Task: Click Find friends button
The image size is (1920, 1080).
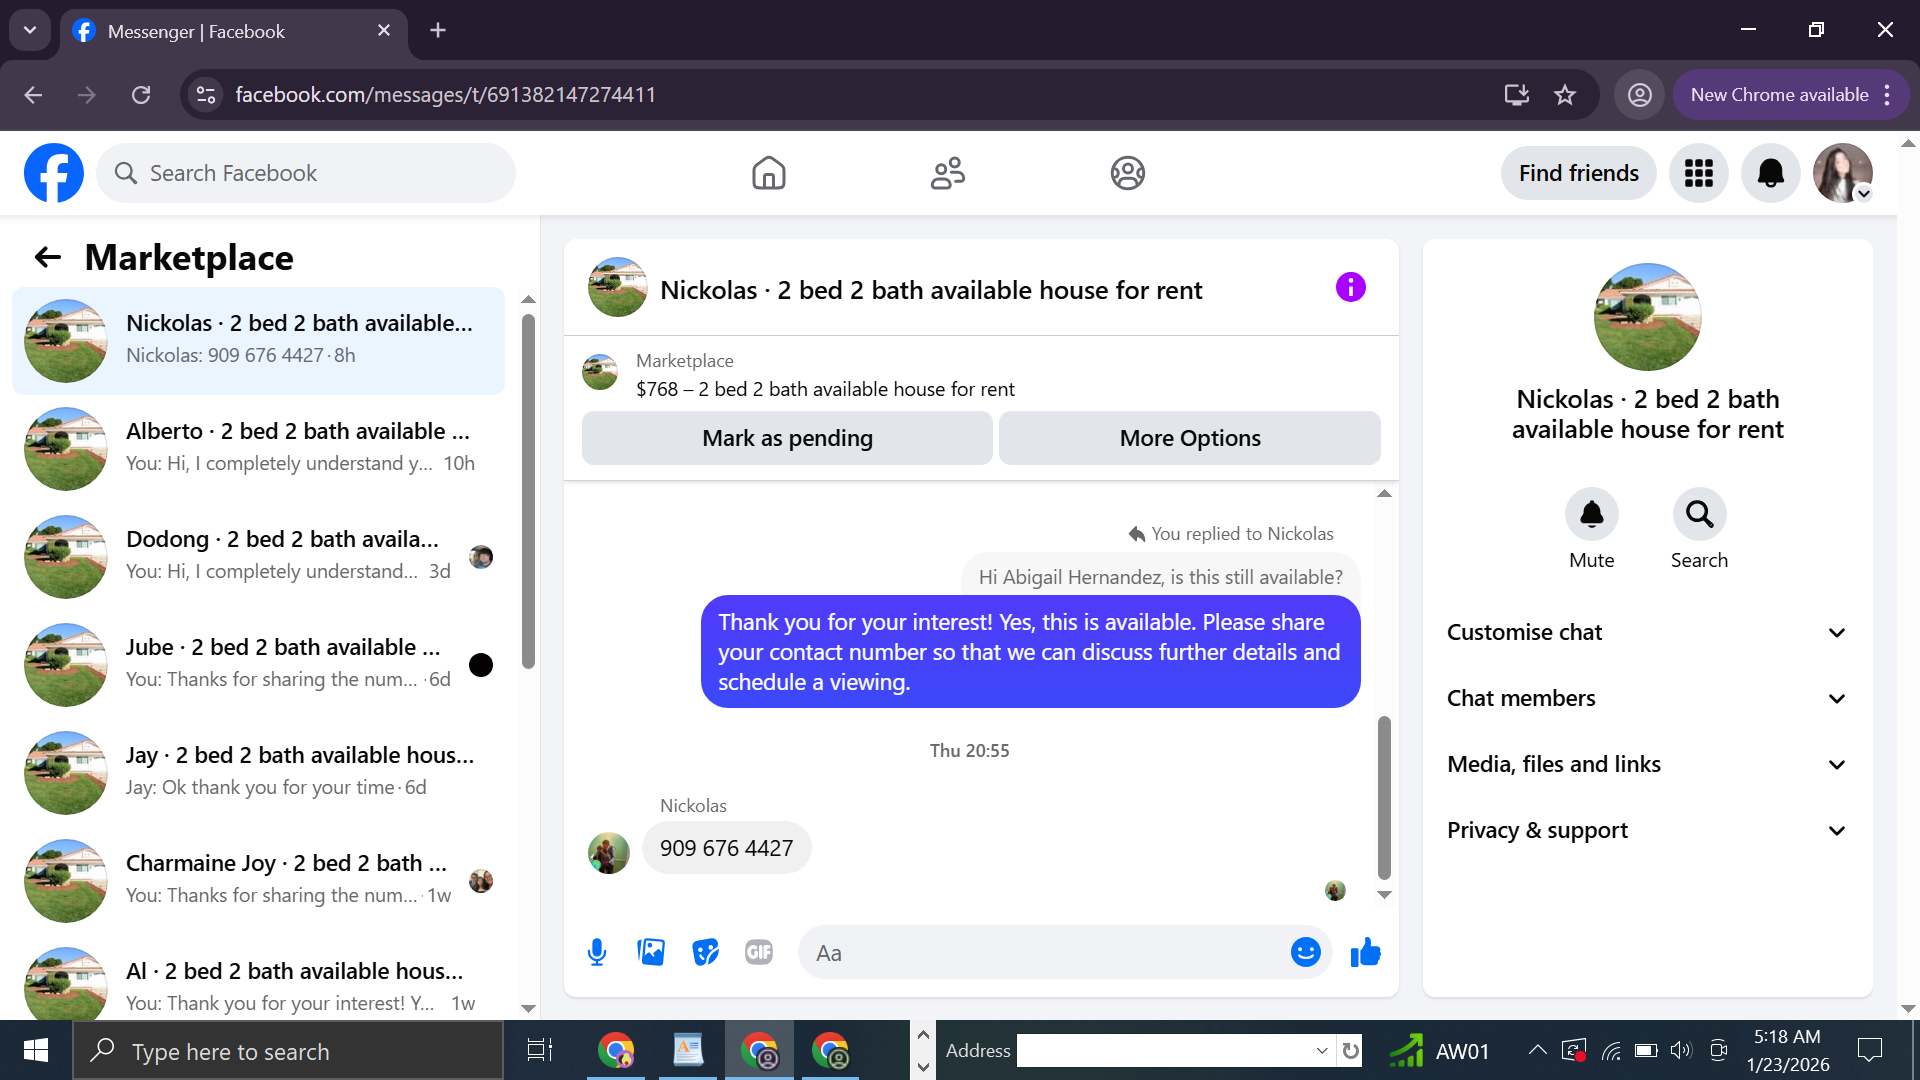Action: 1578,173
